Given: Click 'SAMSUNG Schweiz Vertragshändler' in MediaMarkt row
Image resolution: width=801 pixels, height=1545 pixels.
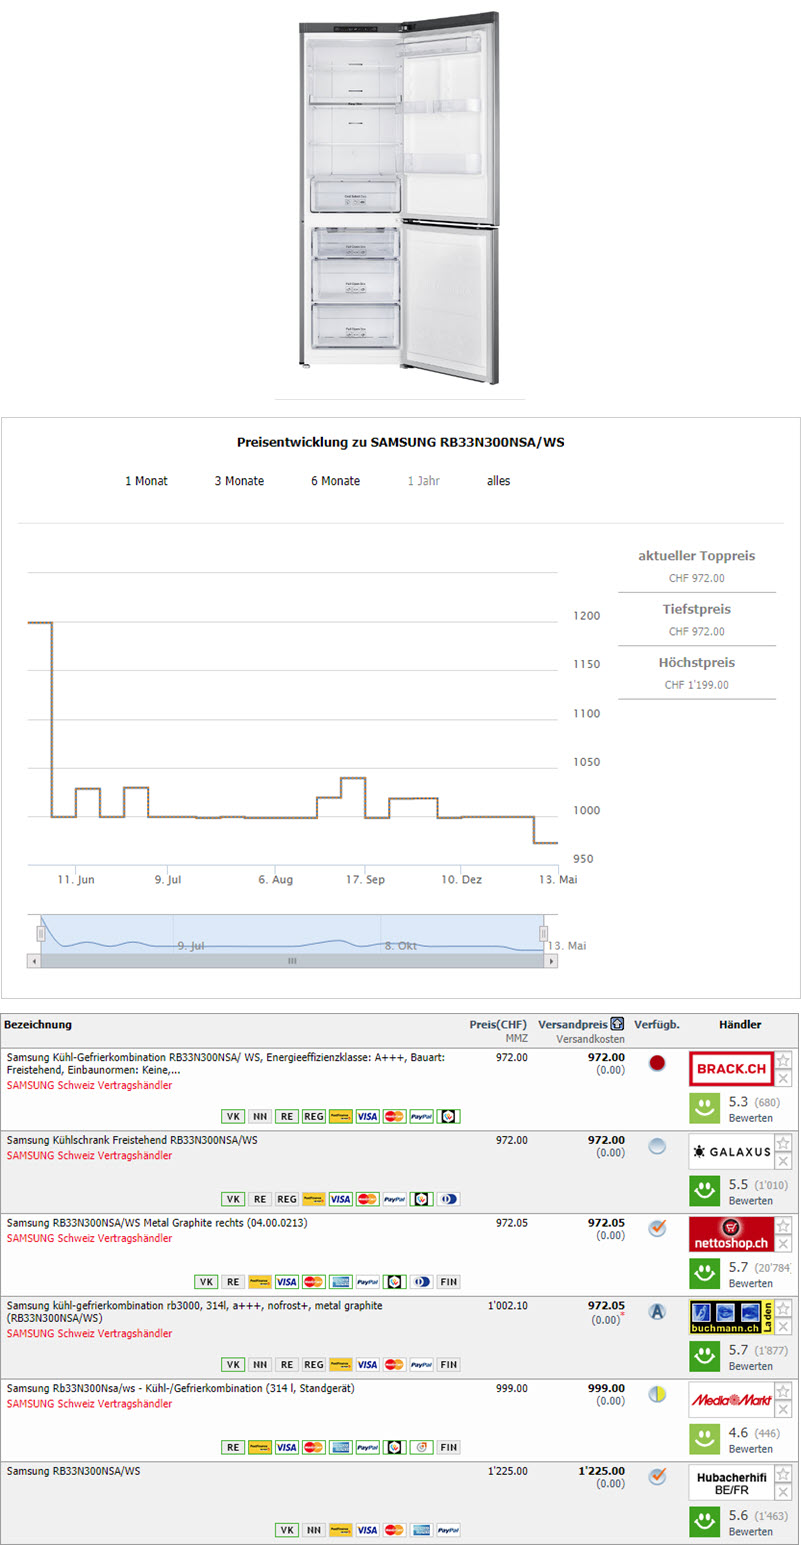Looking at the screenshot, I should click(x=89, y=1404).
